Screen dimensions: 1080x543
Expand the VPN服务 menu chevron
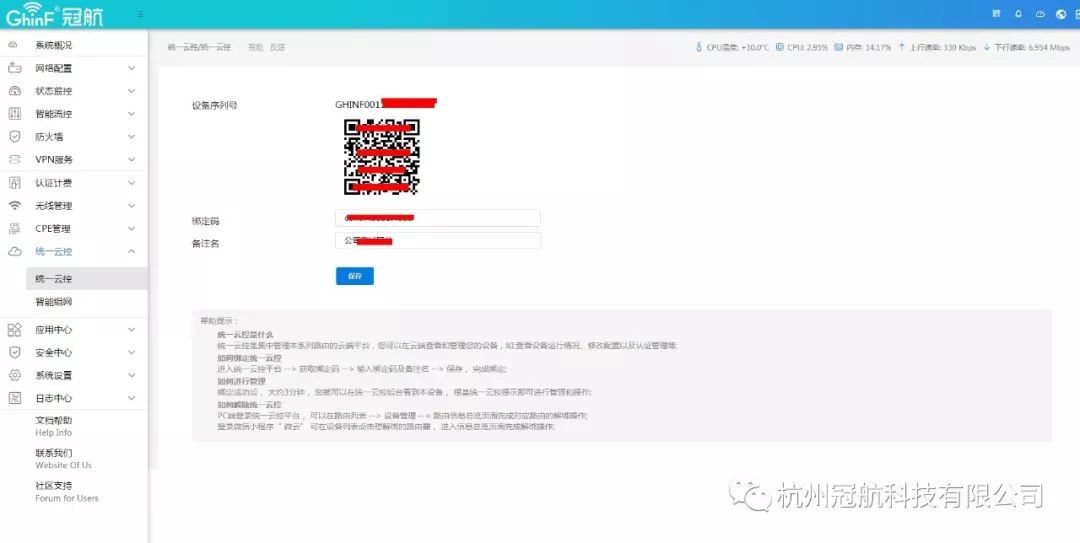pos(132,159)
